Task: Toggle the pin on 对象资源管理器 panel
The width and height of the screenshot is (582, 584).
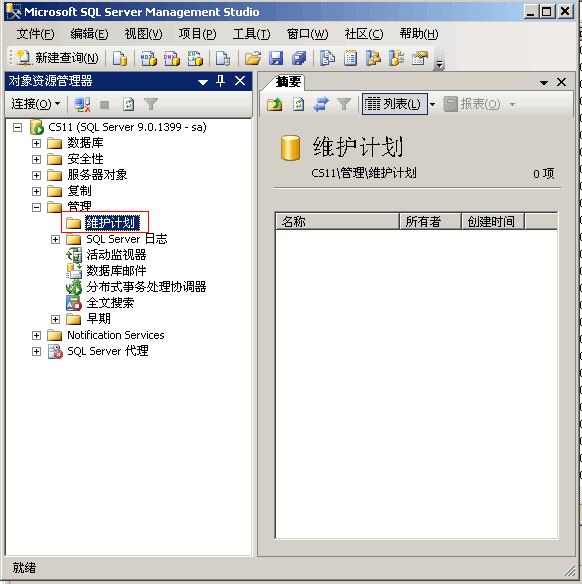Action: [x=220, y=81]
